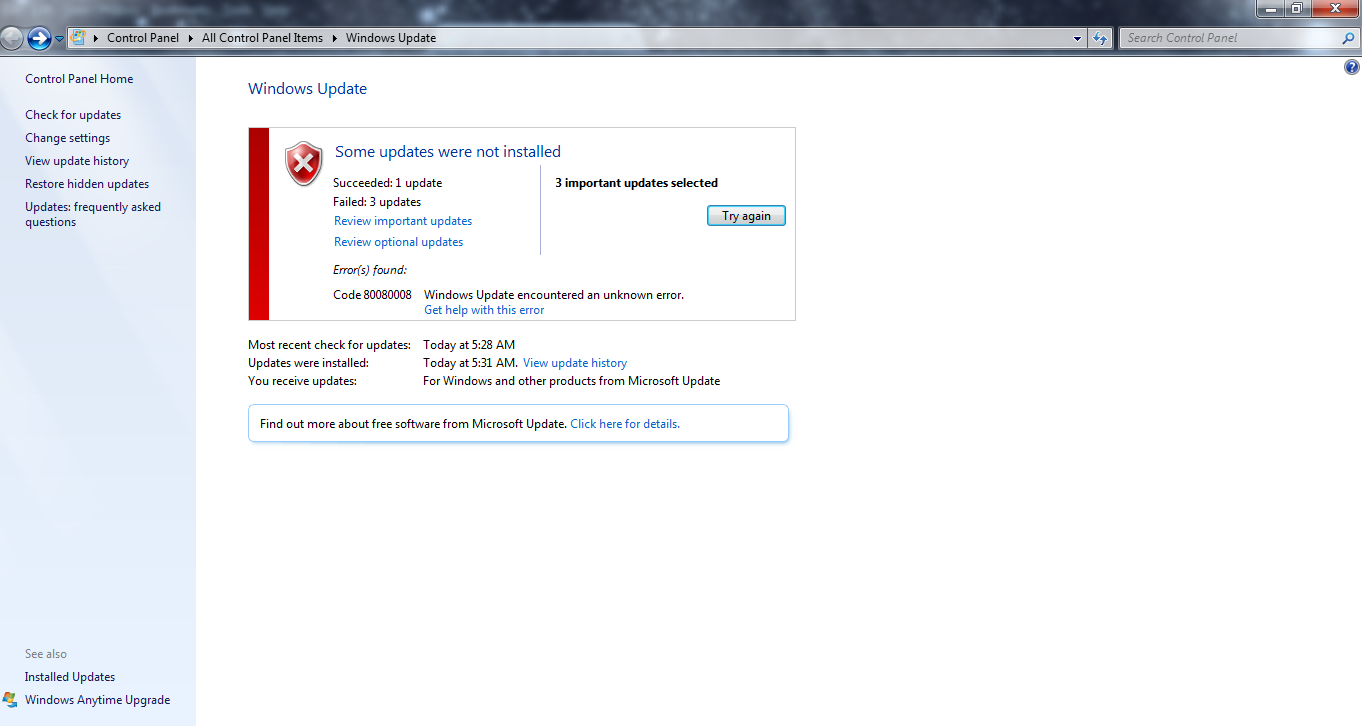Select Control Panel in breadcrumb path
This screenshot has height=726, width=1366.
point(143,38)
